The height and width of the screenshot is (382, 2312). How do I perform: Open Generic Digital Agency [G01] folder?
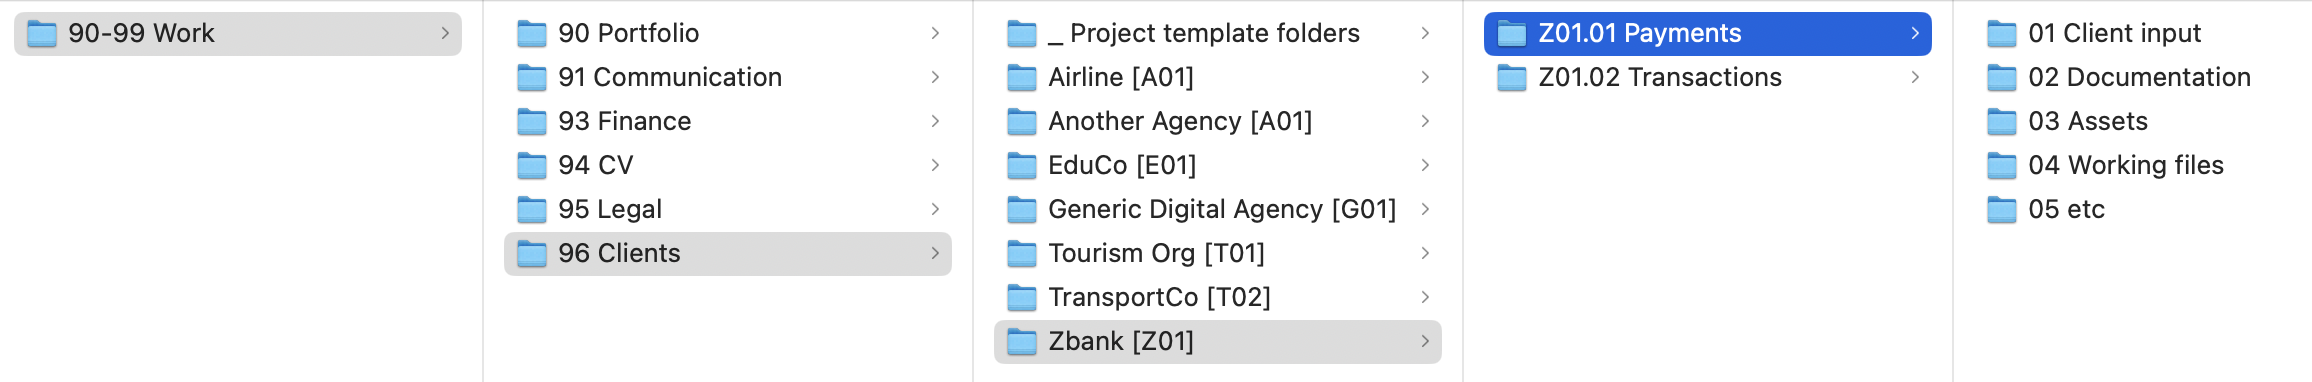(1218, 209)
